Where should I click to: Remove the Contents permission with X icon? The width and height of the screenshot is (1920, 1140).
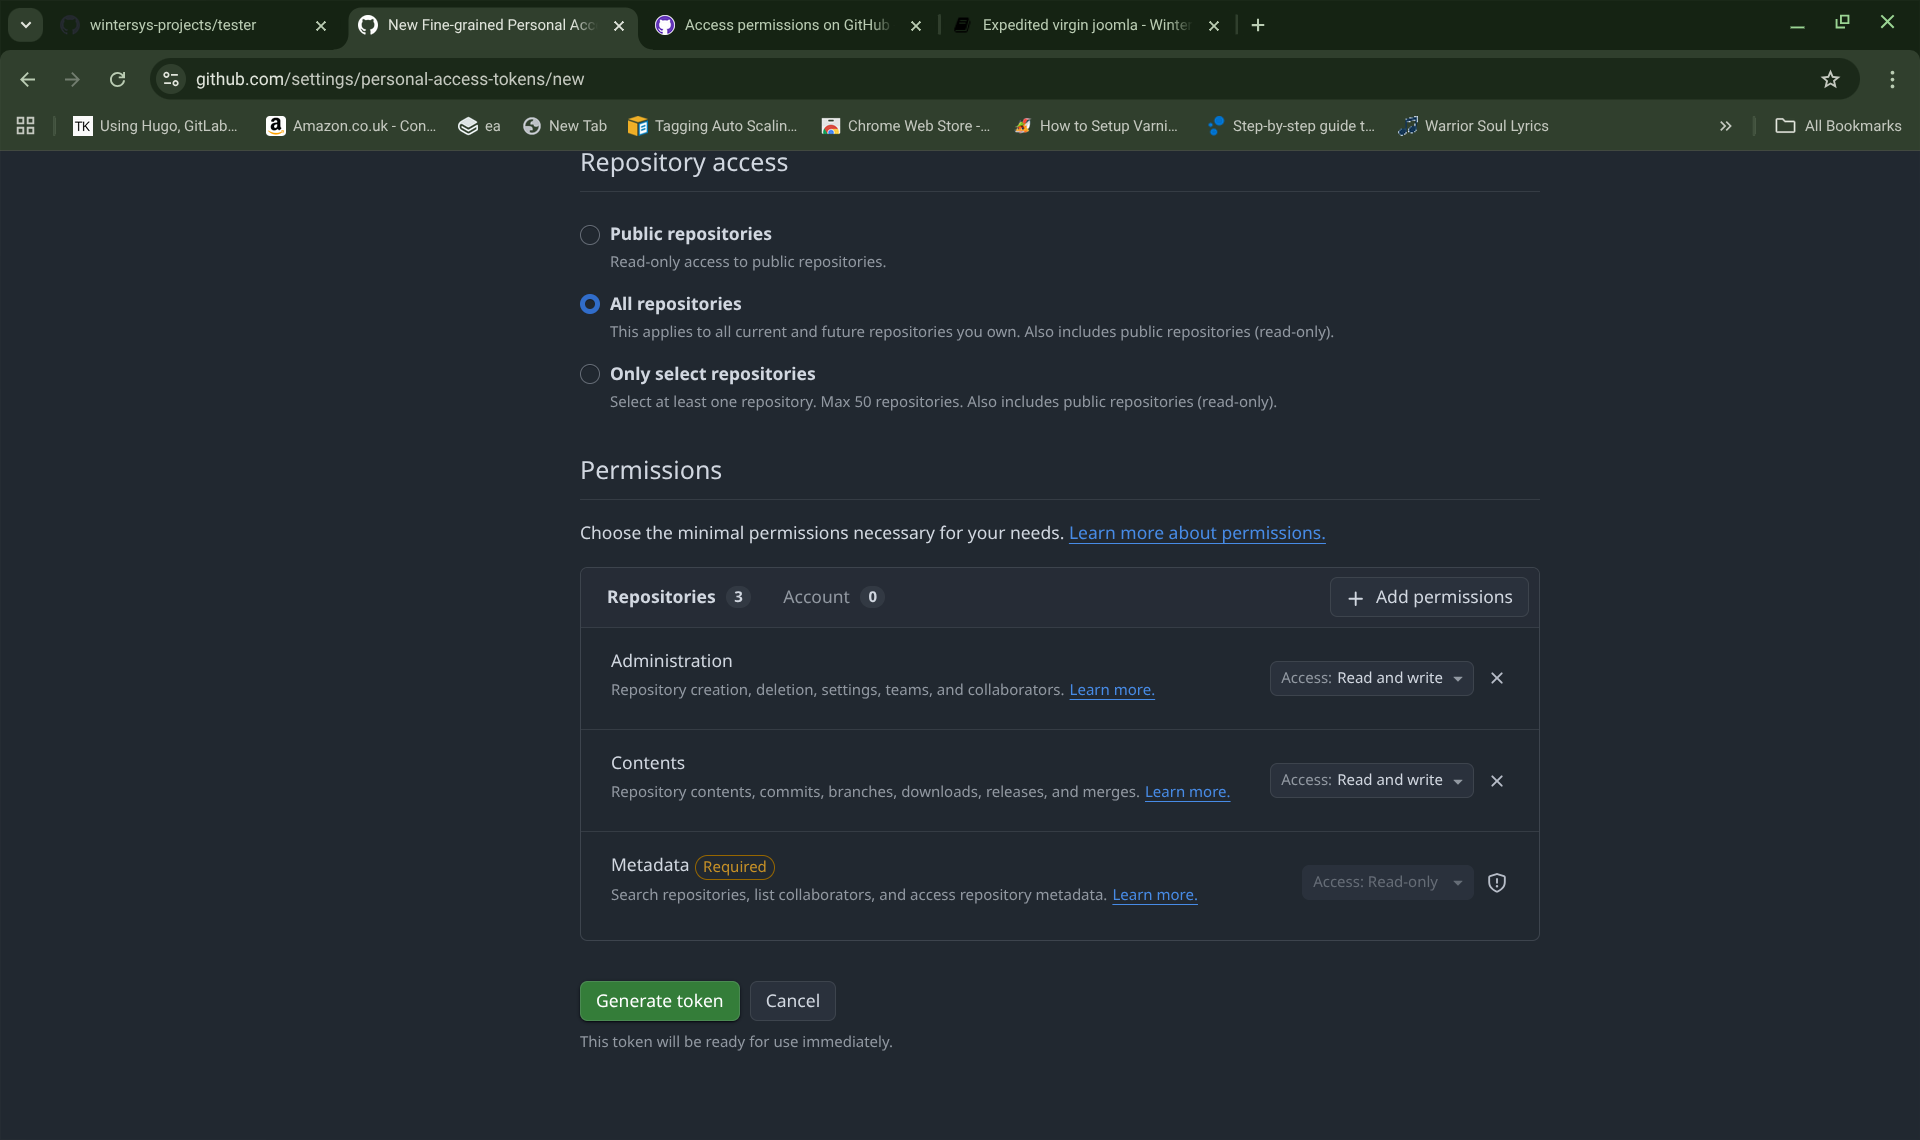(1497, 781)
